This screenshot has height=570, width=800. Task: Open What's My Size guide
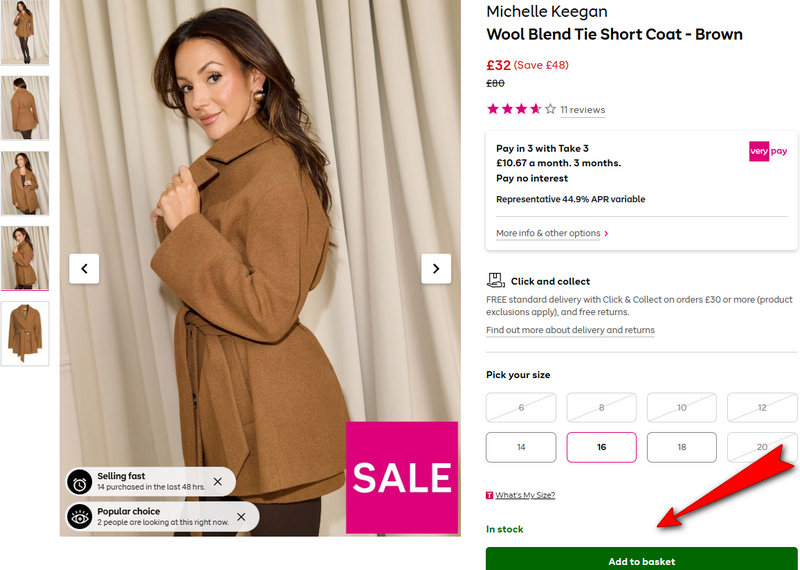524,495
